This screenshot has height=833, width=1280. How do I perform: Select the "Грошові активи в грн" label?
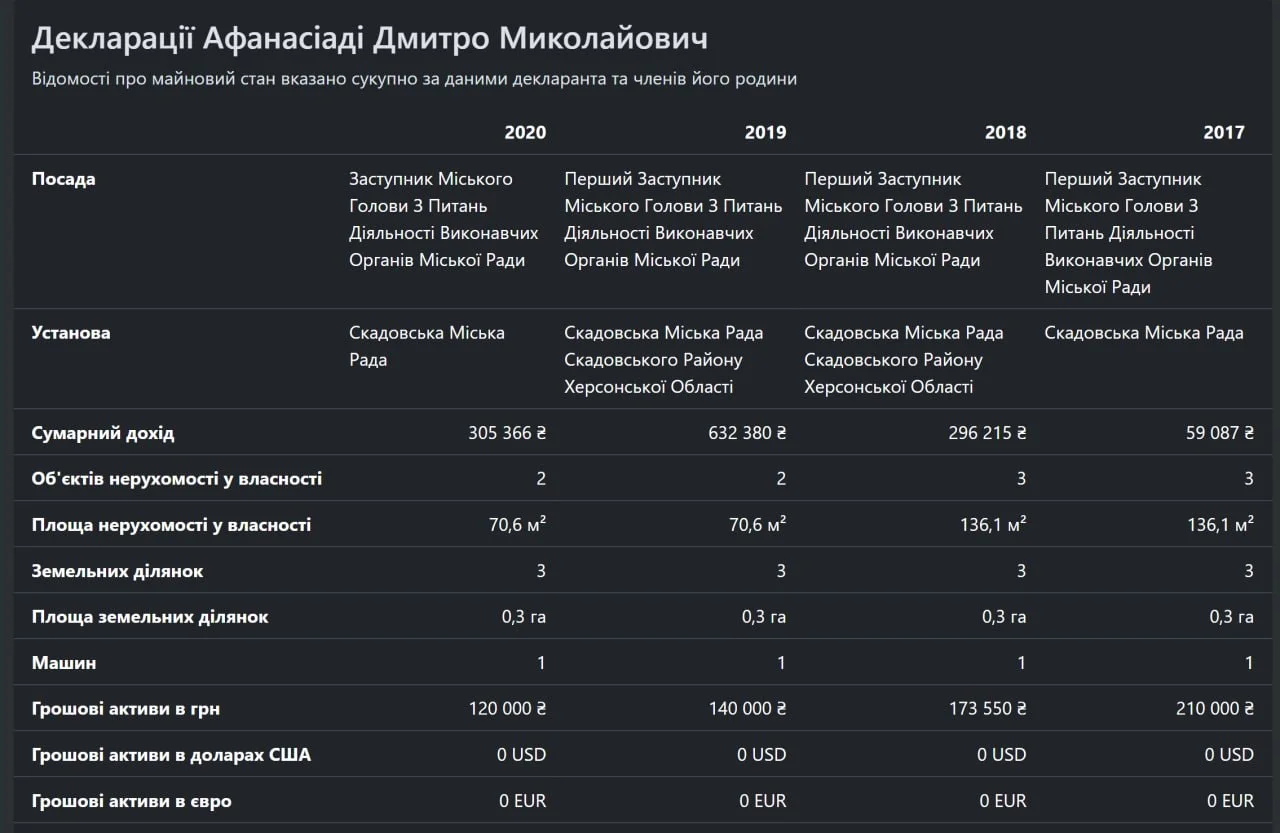[x=126, y=709]
